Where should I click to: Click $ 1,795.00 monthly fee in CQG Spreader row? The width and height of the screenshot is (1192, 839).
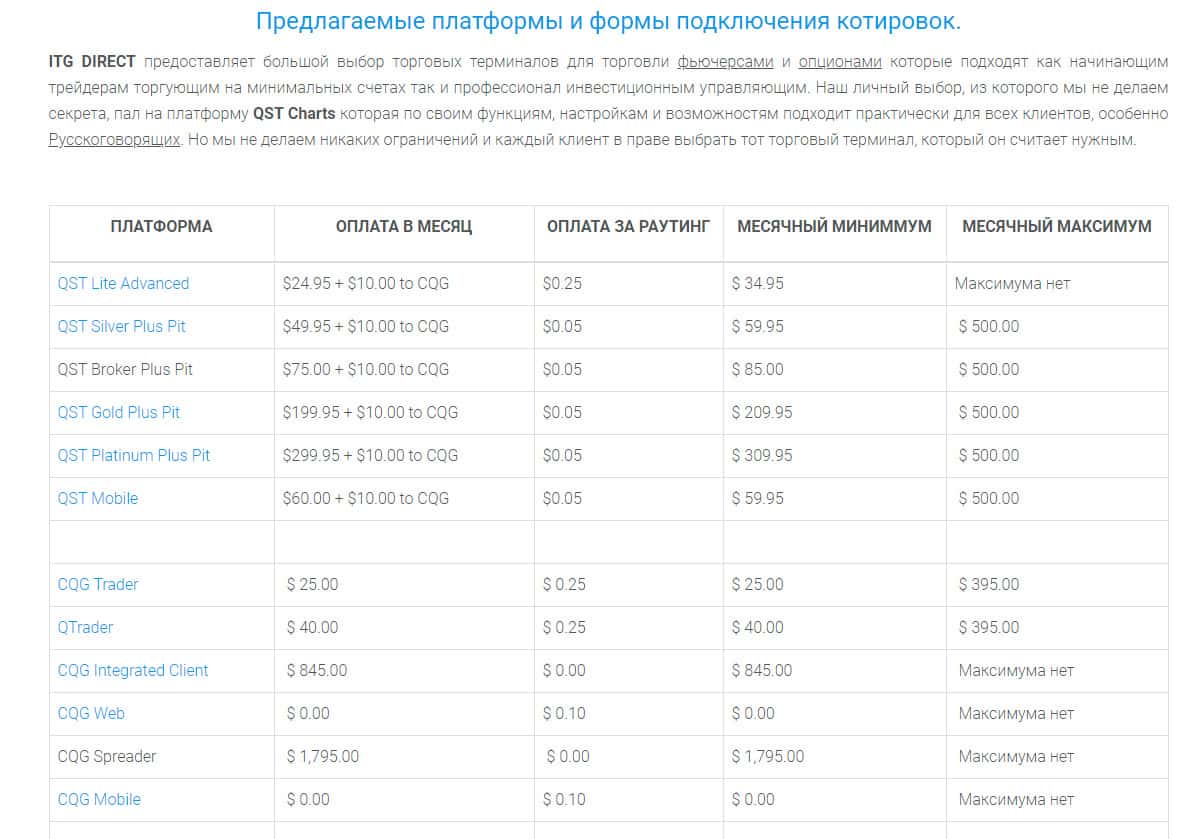click(x=323, y=756)
